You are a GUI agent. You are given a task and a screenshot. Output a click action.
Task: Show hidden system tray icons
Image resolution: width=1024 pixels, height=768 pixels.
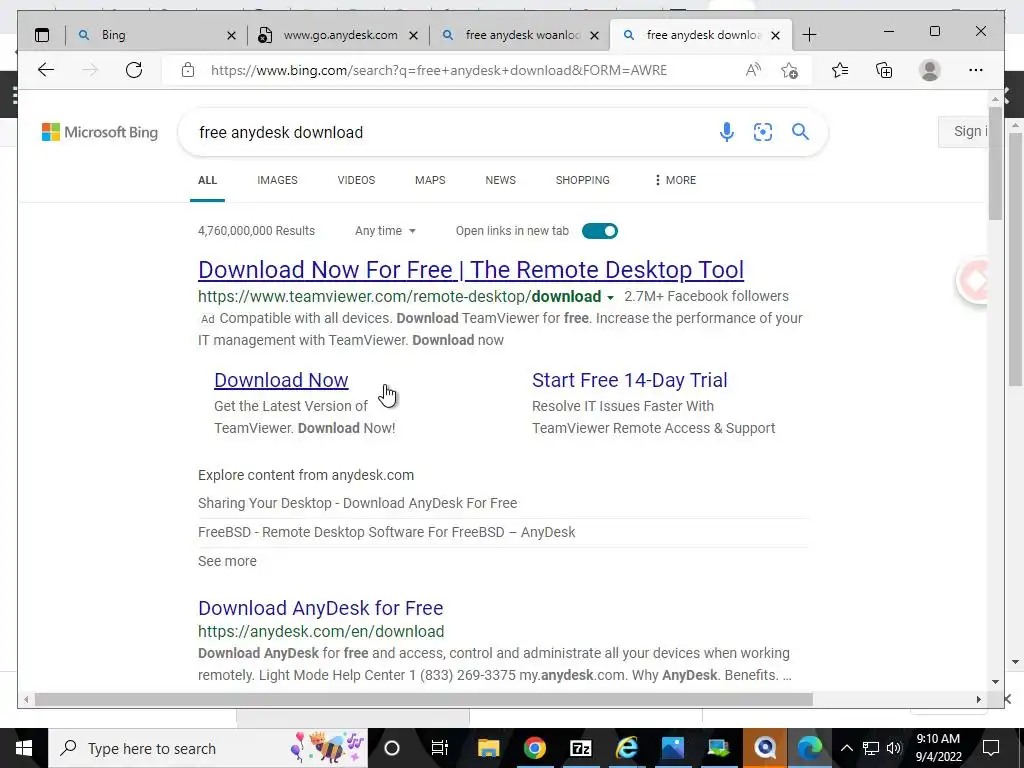click(x=846, y=748)
